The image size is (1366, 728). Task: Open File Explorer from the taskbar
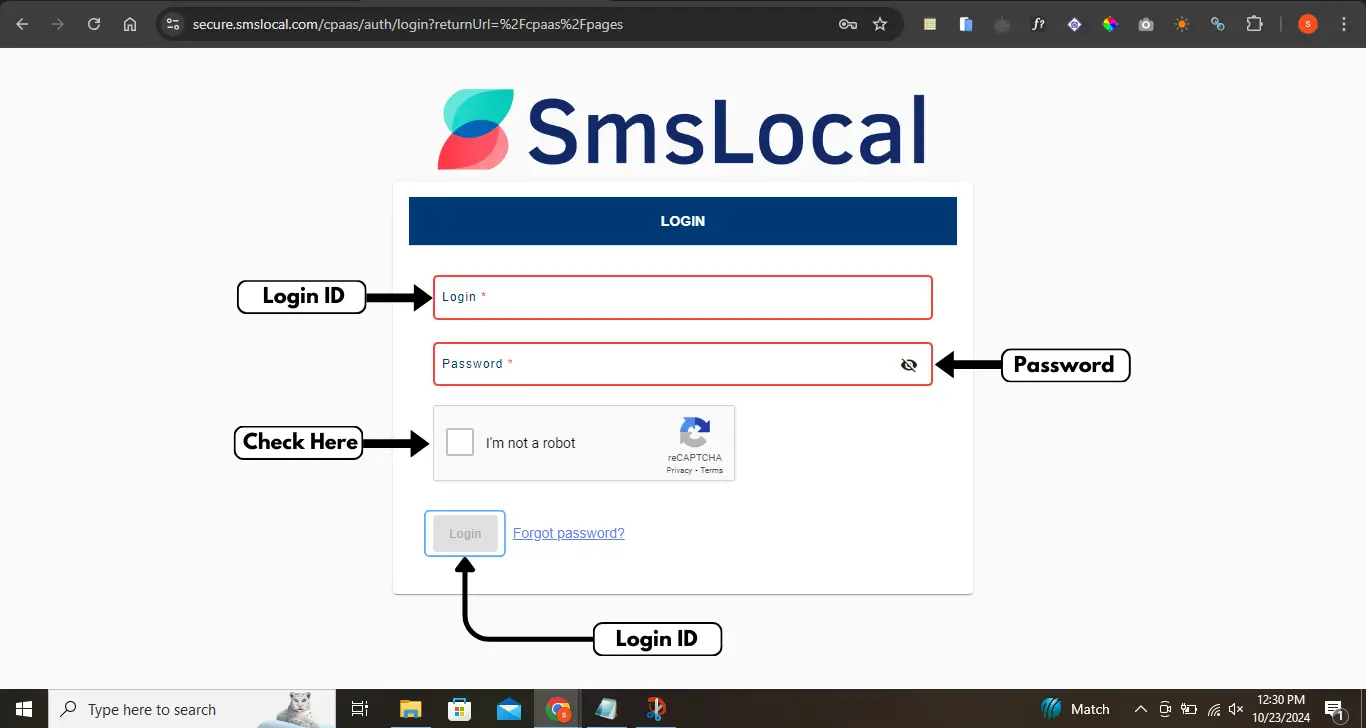[410, 709]
